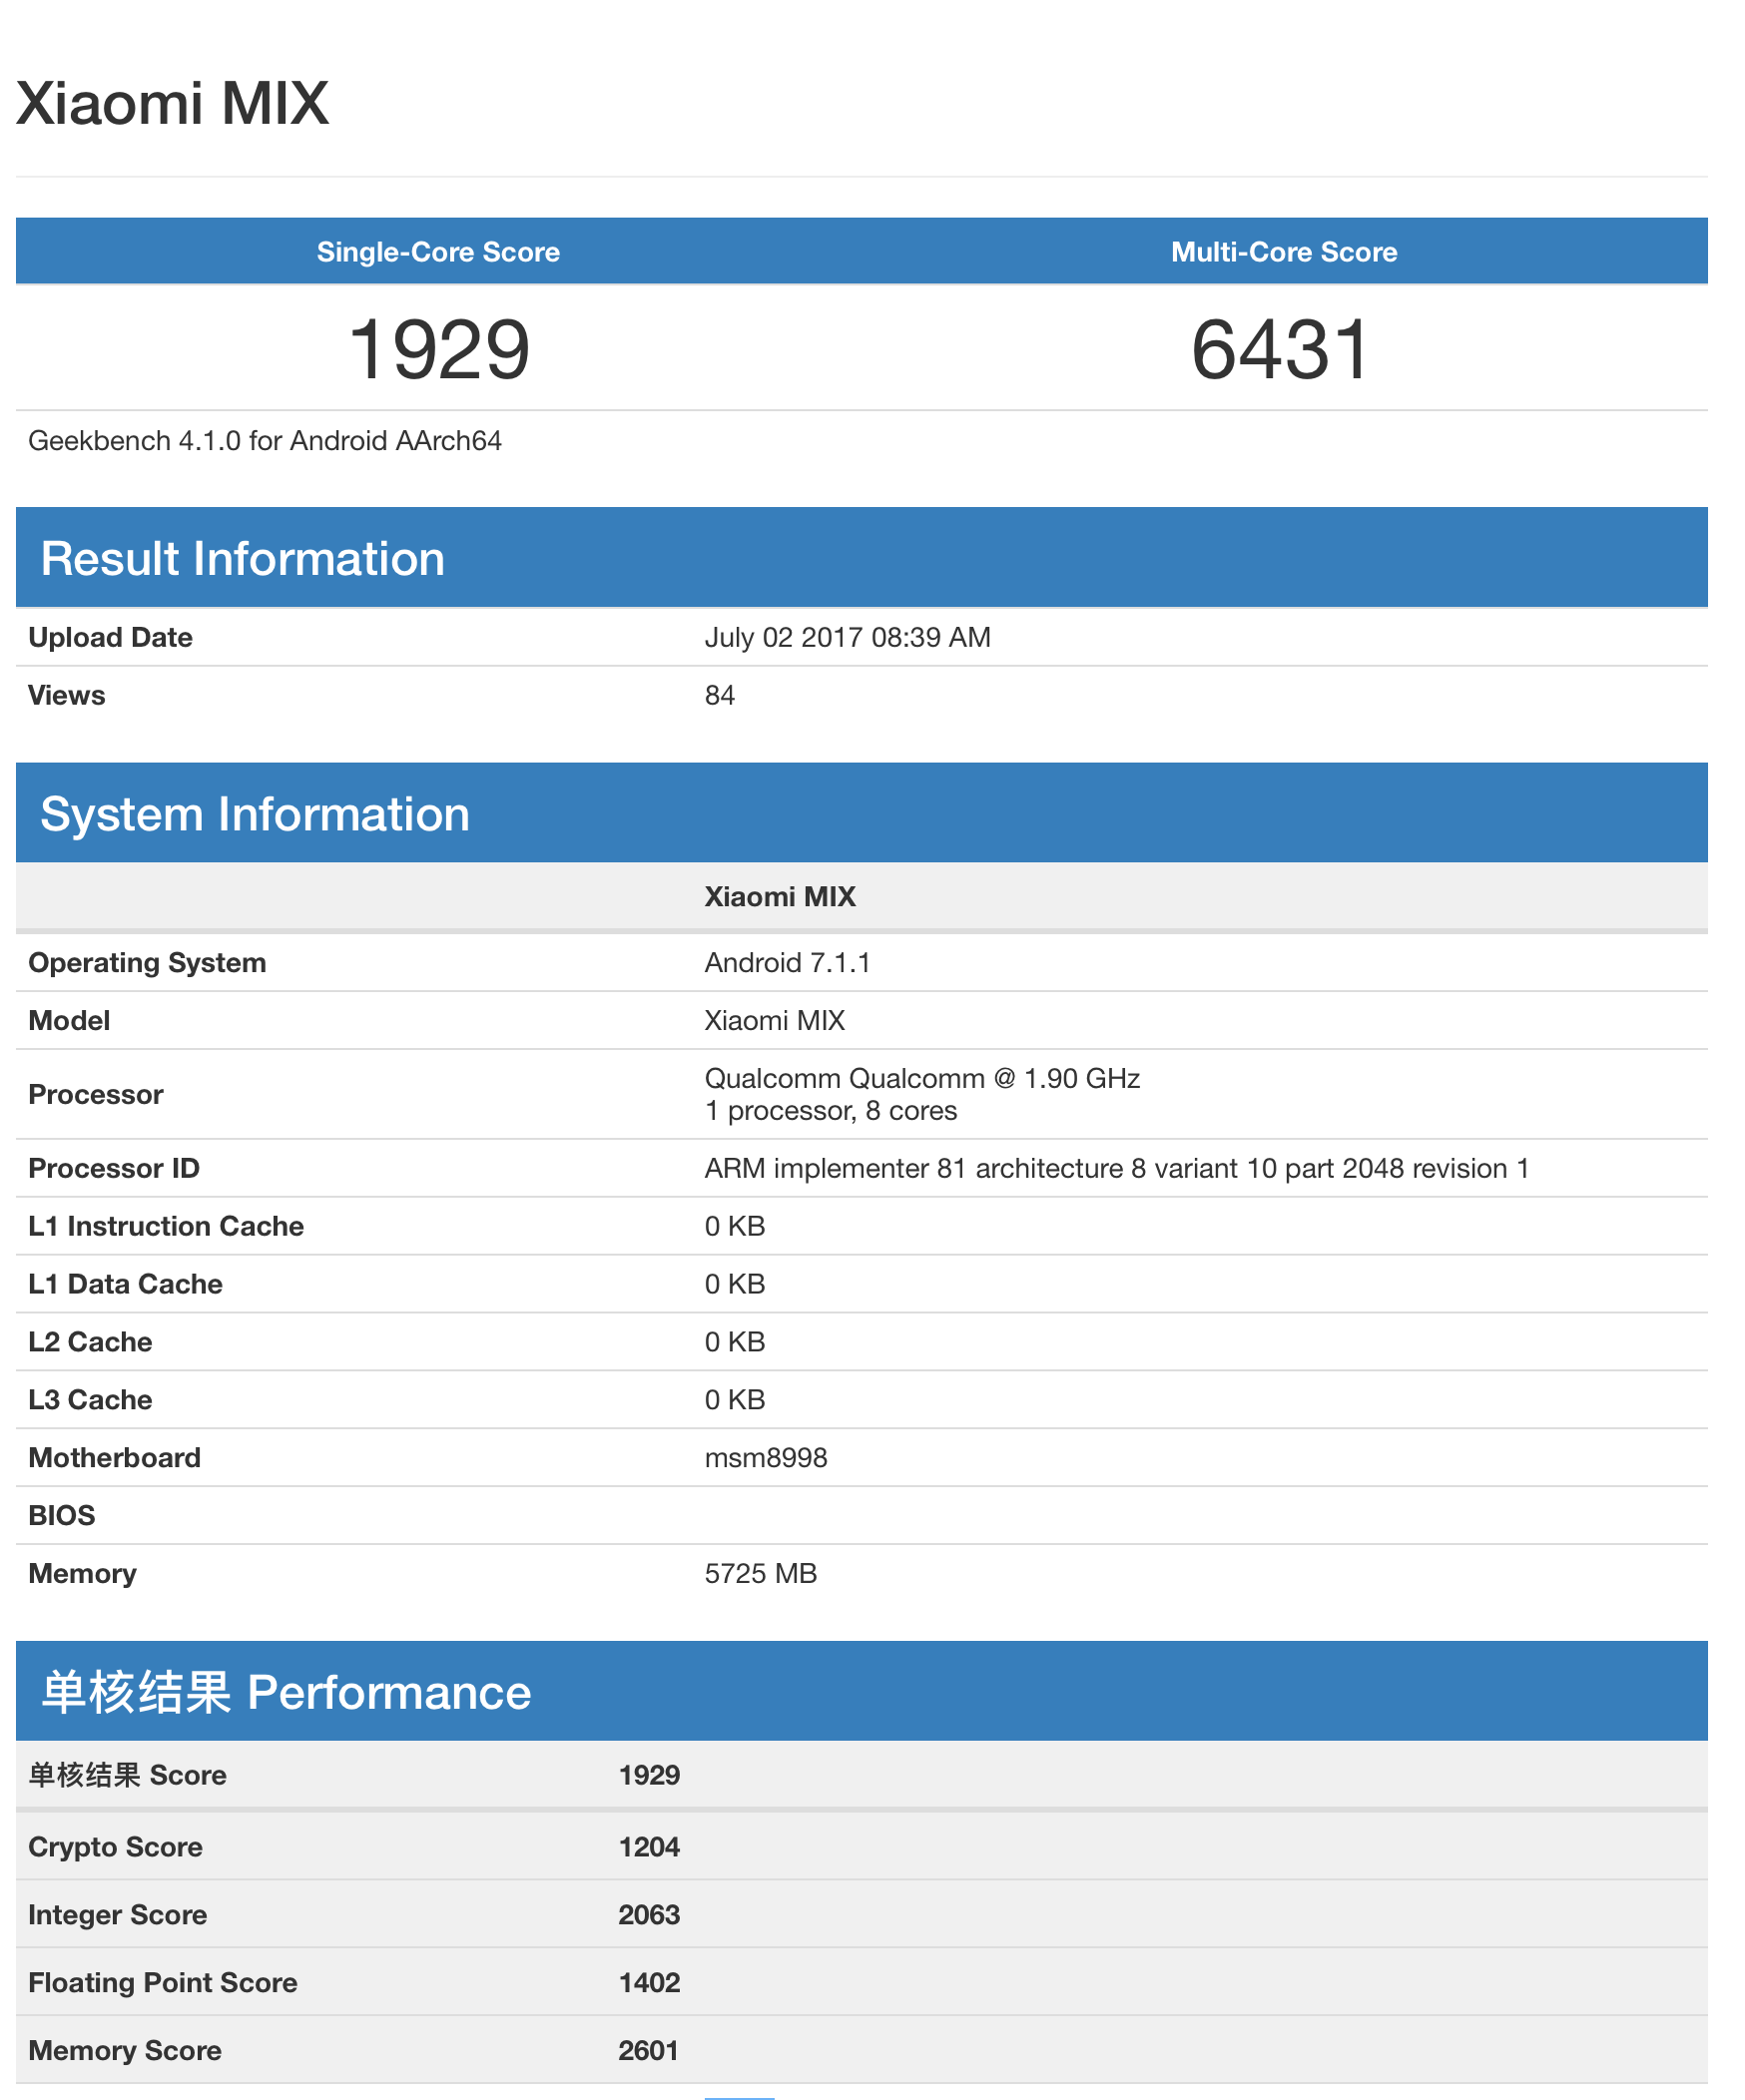Viewport: 1745px width, 2100px height.
Task: Click the Result Information section header
Action: (242, 558)
